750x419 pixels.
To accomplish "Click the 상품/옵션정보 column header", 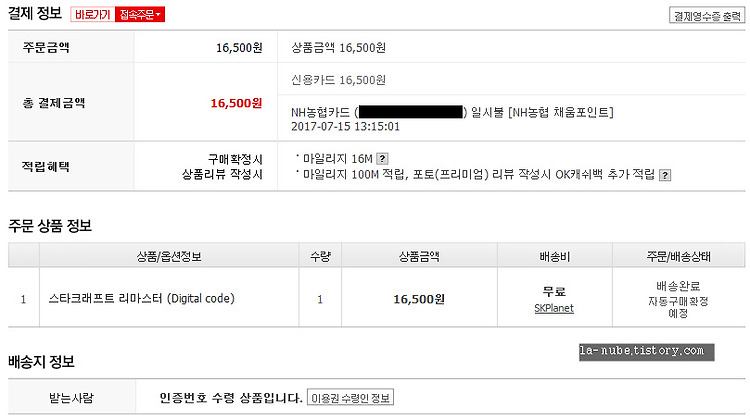I will point(169,256).
